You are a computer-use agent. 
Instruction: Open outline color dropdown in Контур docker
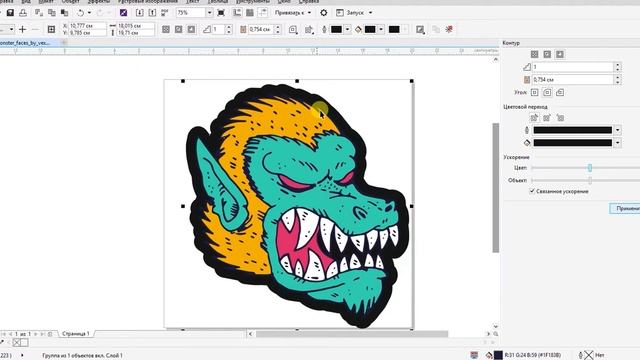[x=618, y=130]
